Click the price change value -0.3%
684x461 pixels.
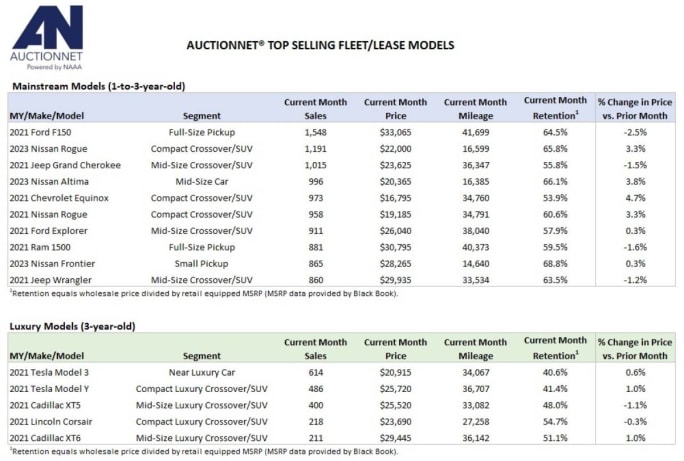635,422
